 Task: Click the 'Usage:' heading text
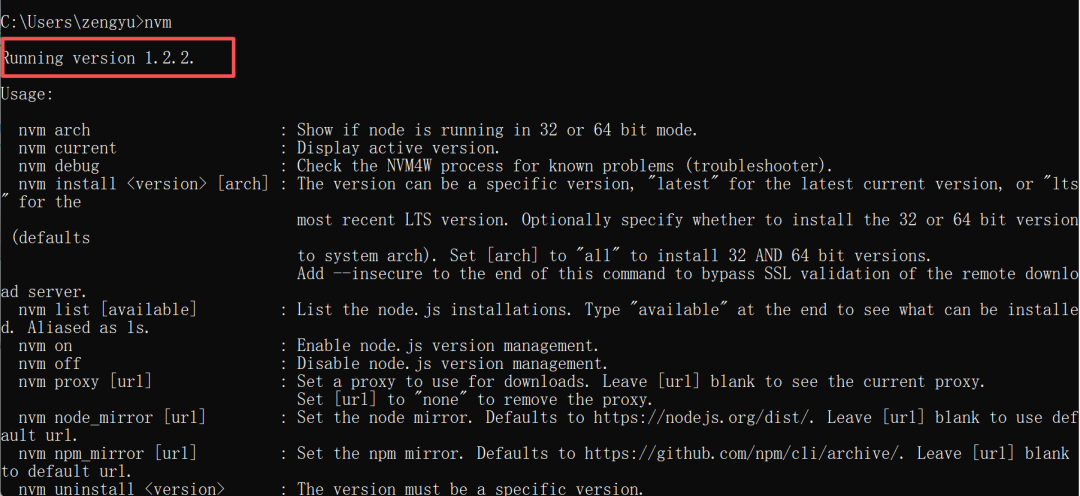click(x=27, y=94)
